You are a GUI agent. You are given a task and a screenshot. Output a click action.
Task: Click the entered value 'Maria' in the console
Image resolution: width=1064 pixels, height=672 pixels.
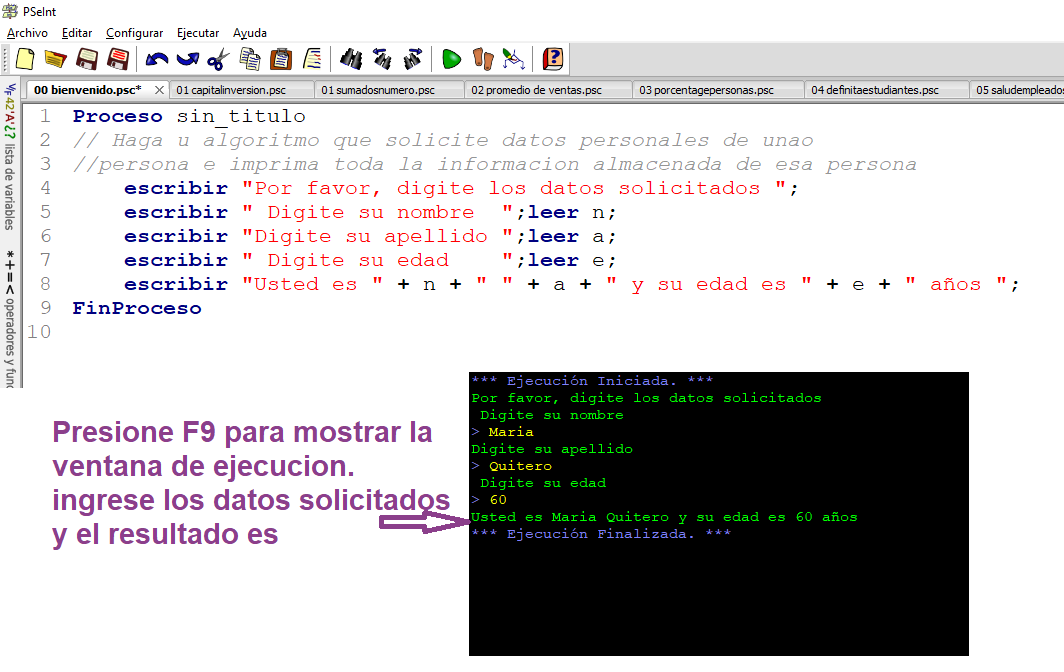(511, 432)
